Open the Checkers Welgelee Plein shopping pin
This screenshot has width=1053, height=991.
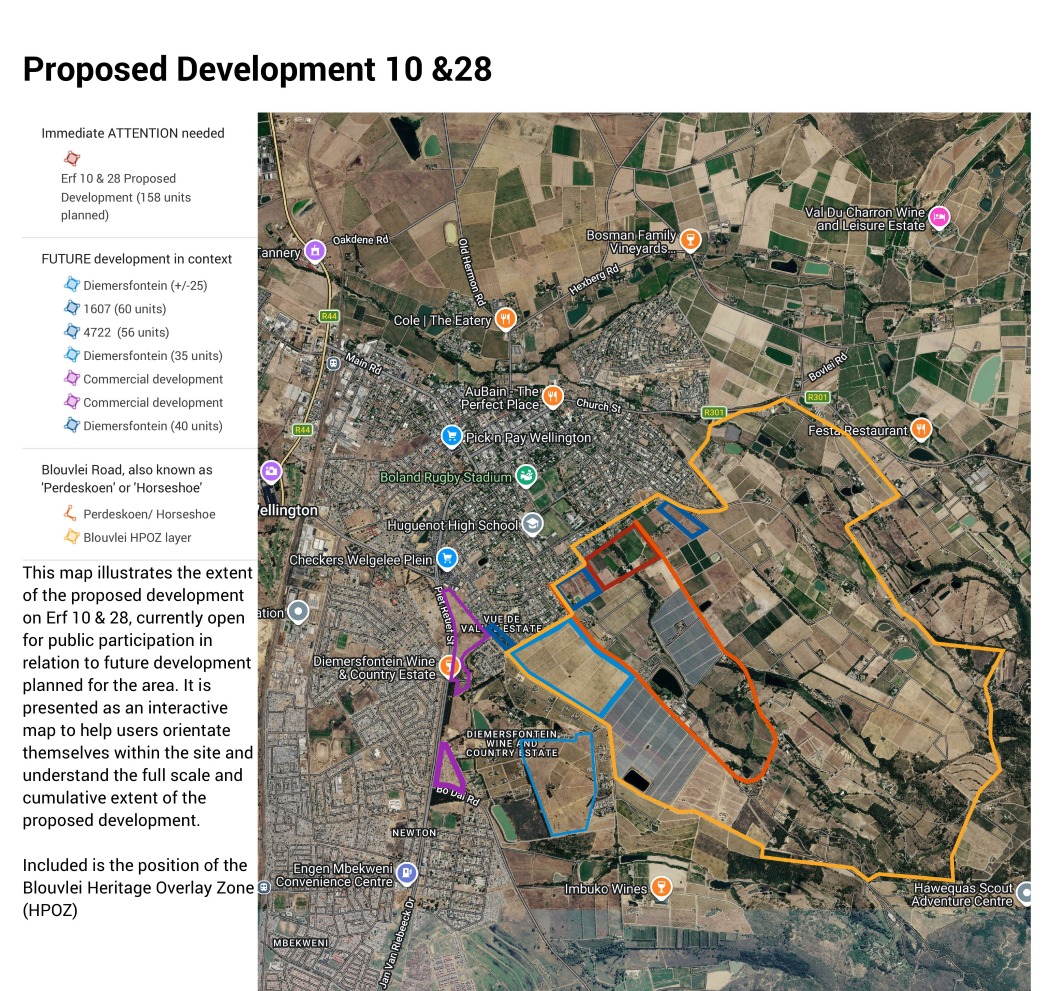(447, 559)
